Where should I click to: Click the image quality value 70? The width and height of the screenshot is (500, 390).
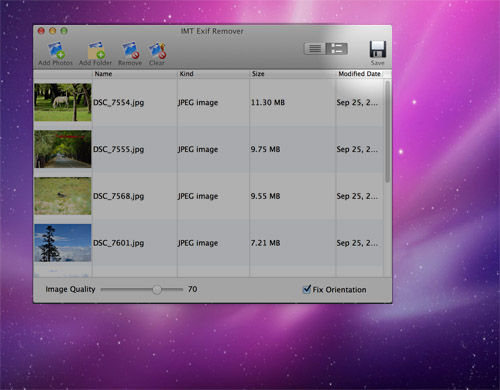pos(192,289)
